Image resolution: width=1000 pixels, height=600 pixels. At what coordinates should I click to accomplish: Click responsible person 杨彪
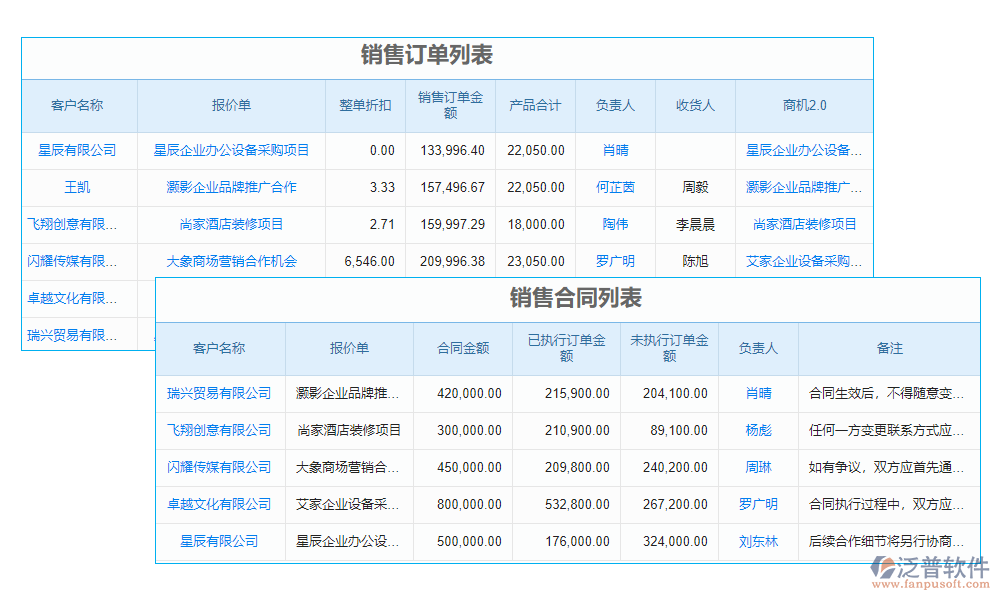point(757,430)
